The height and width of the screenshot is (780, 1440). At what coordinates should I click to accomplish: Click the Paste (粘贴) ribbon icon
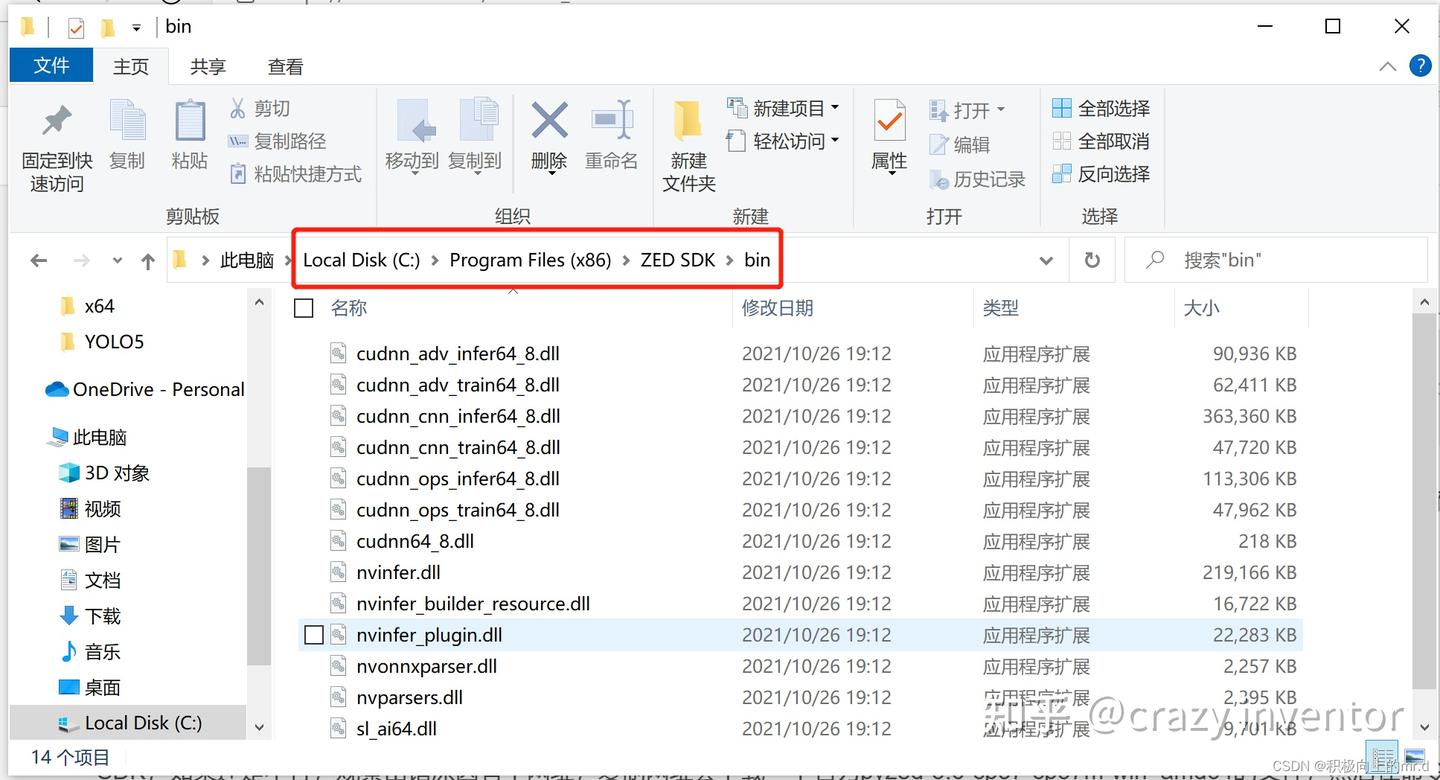click(x=189, y=140)
